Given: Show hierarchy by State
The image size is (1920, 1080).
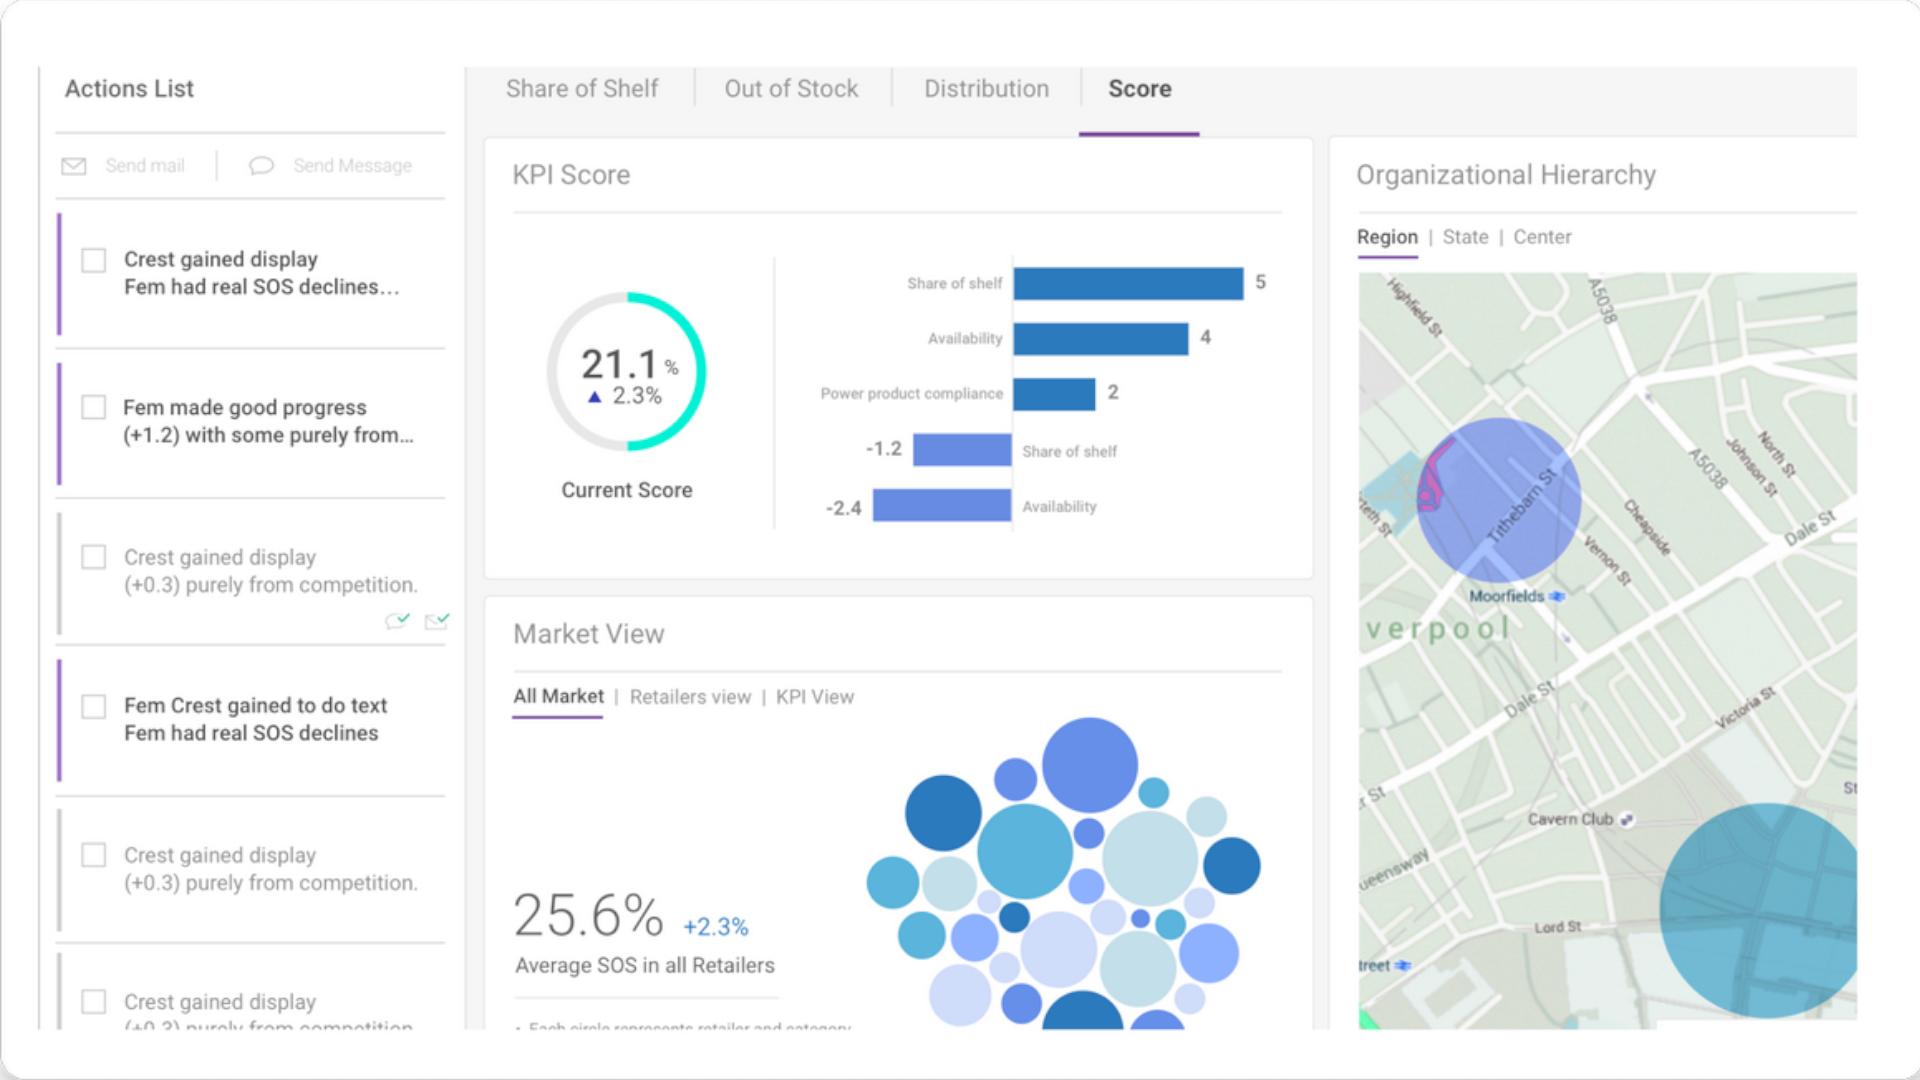Looking at the screenshot, I should (x=1465, y=237).
